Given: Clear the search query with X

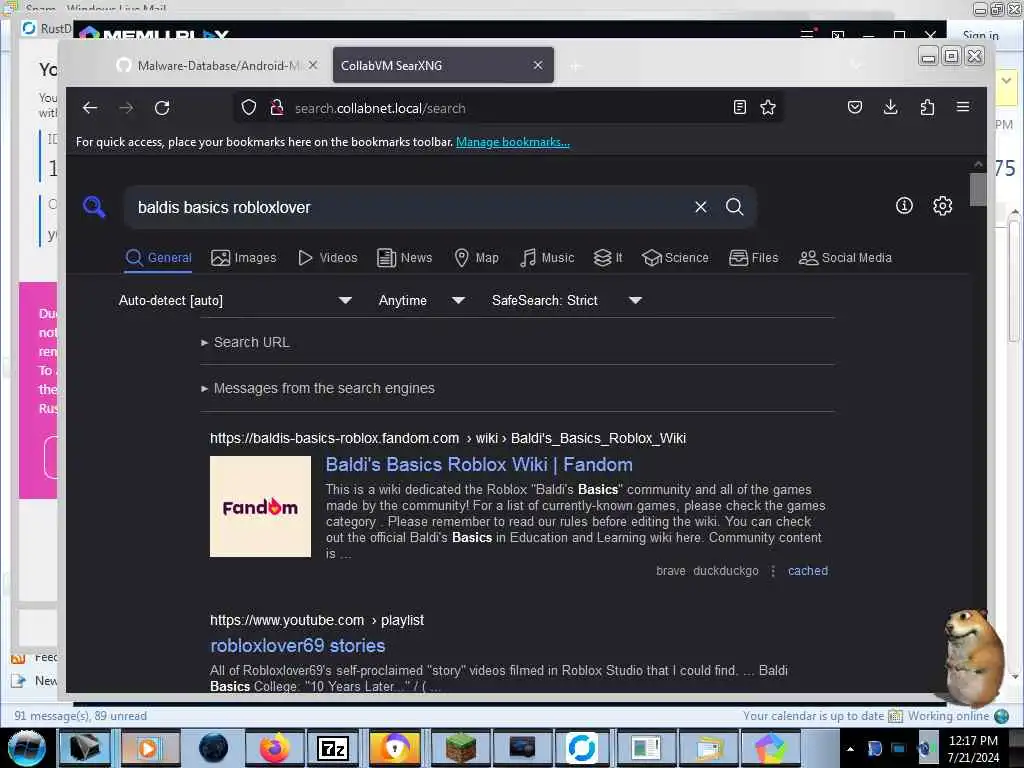Looking at the screenshot, I should 701,207.
